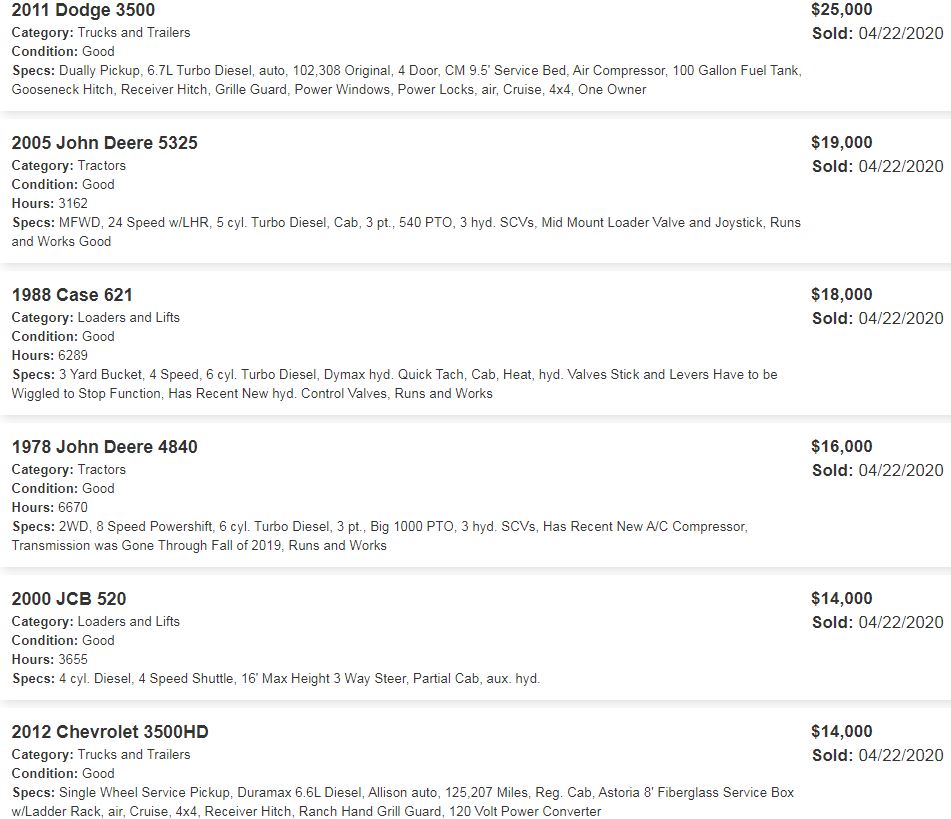This screenshot has height=819, width=951.
Task: Click the Category line under 2011 Dodge 3500
Action: [100, 33]
